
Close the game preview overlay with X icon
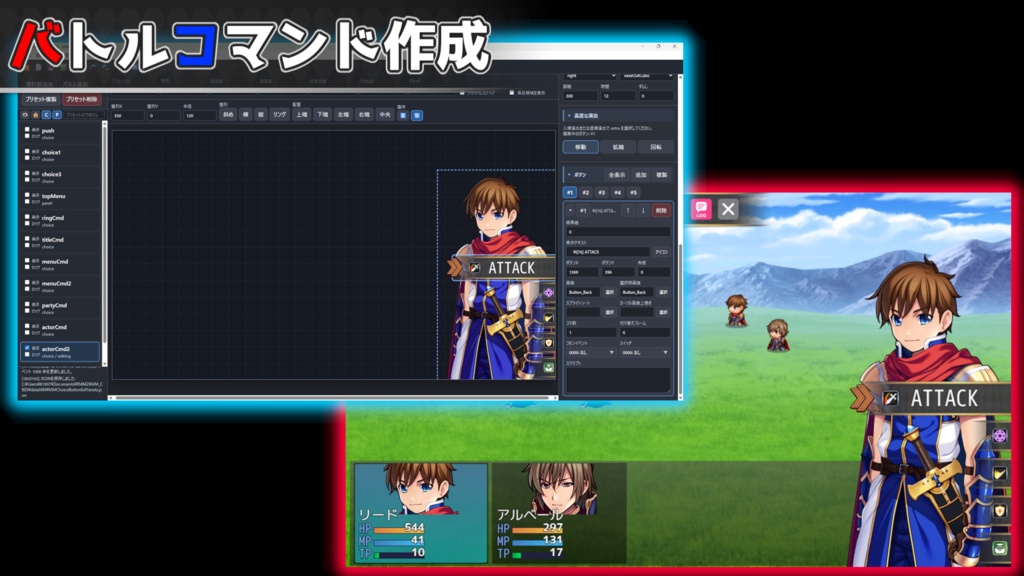click(728, 209)
